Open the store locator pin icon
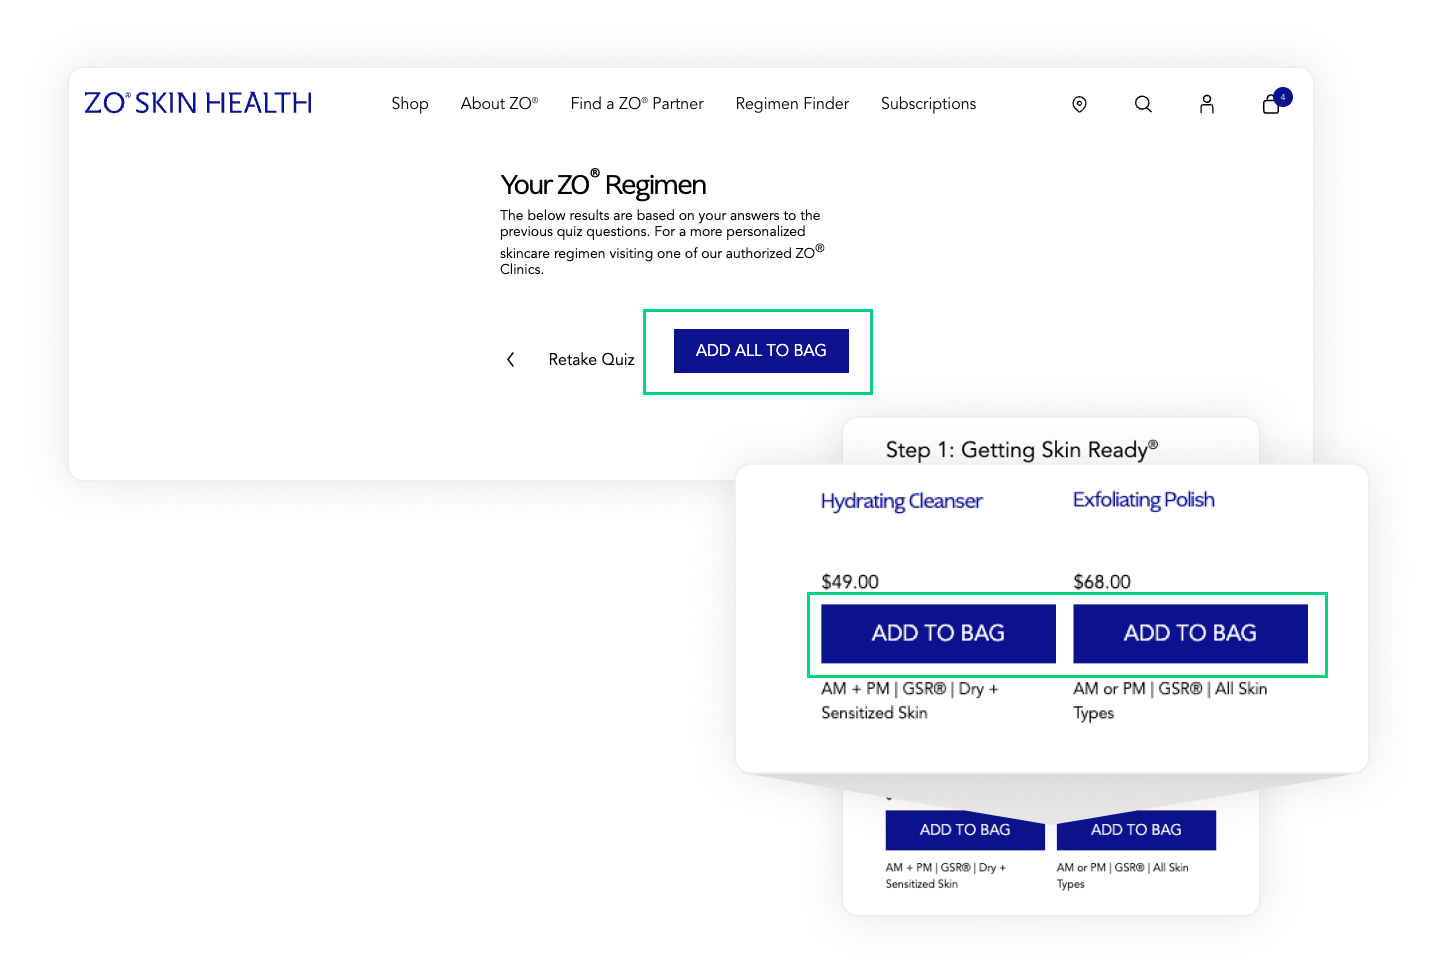1440x960 pixels. pyautogui.click(x=1079, y=104)
